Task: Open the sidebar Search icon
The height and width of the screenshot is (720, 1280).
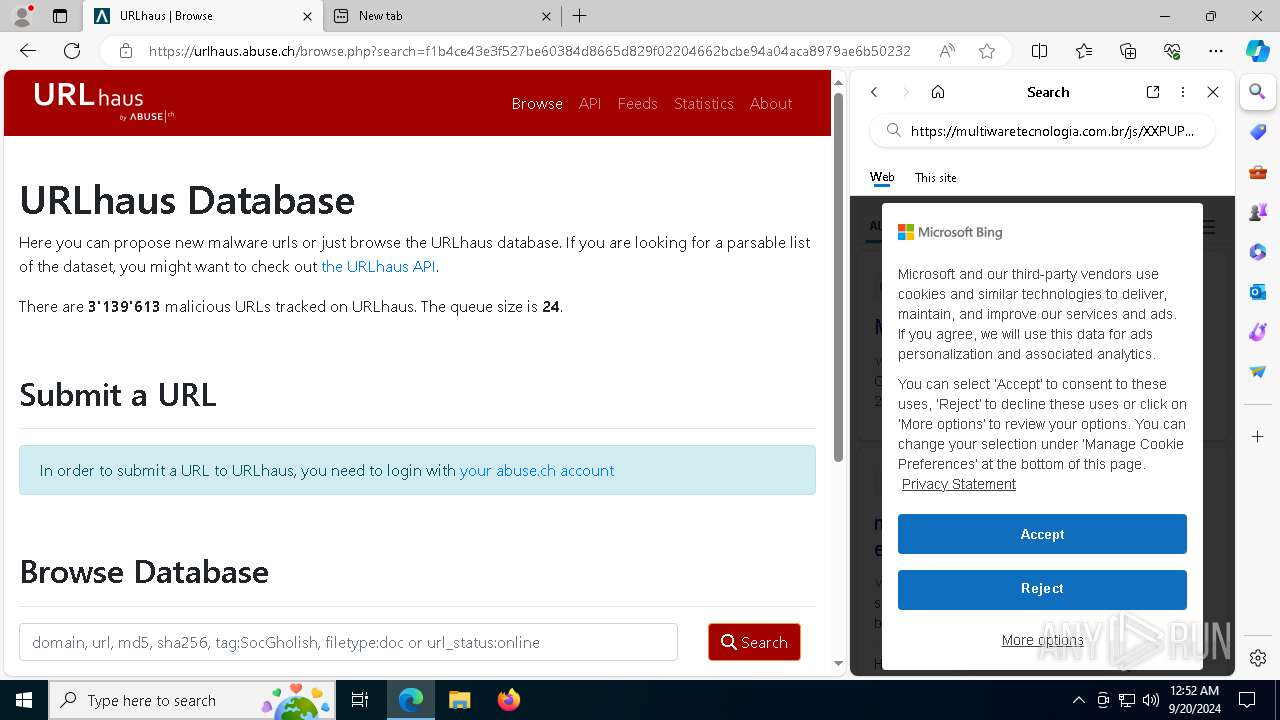Action: [x=1258, y=92]
